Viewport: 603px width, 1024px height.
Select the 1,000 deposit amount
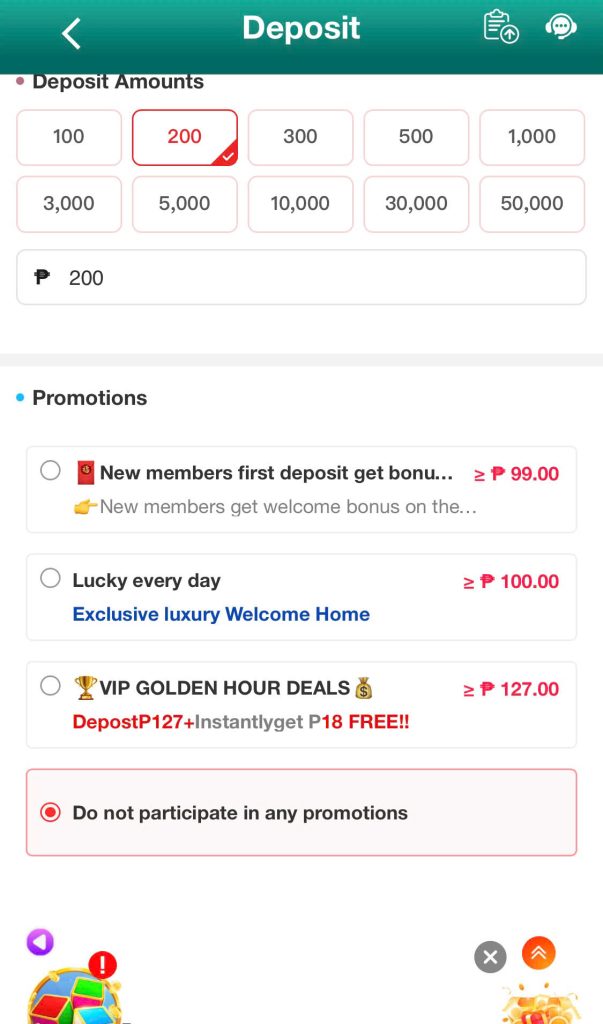point(531,138)
